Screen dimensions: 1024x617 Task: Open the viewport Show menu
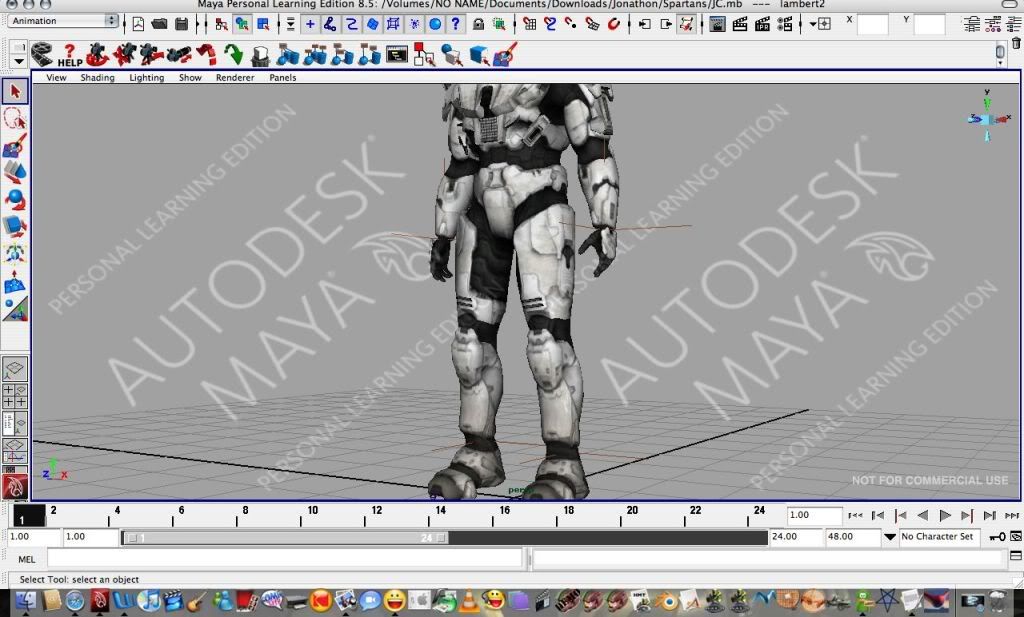pyautogui.click(x=190, y=77)
